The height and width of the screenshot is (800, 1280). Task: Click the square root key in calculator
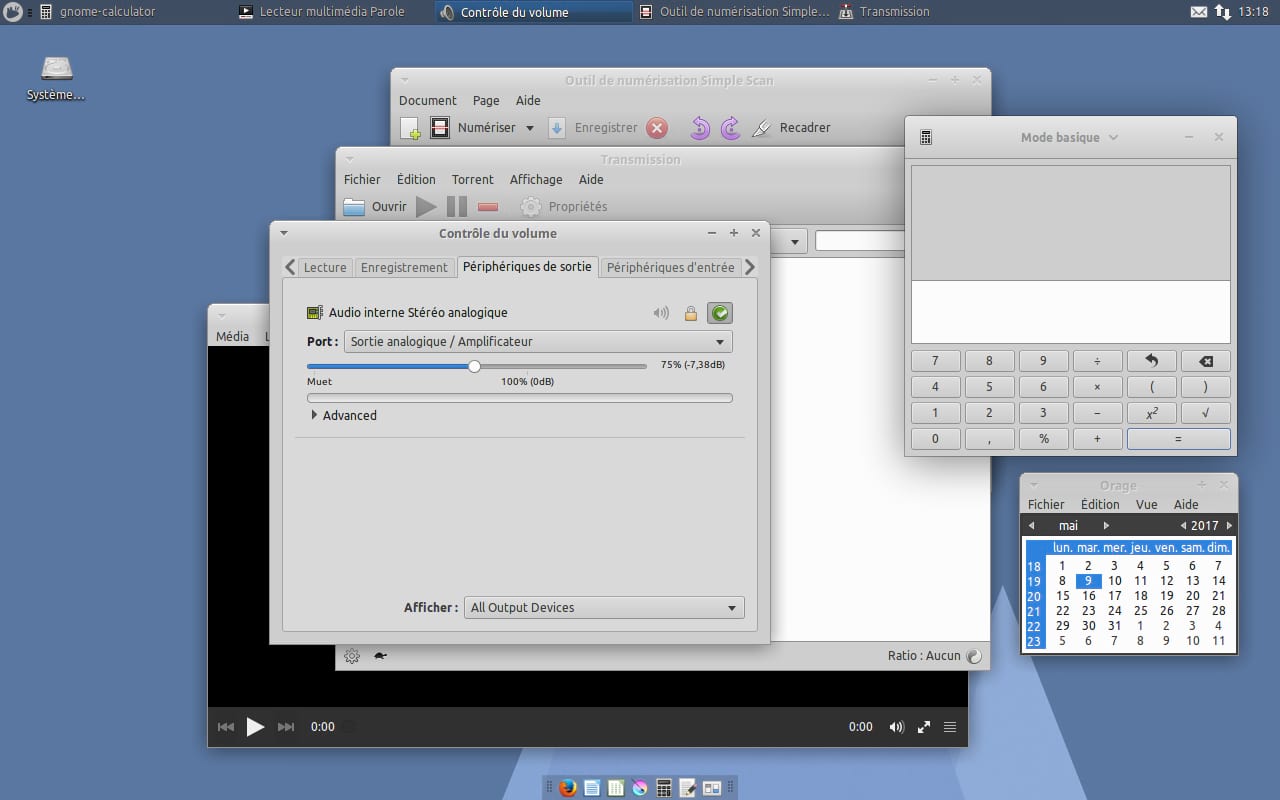pos(1205,413)
